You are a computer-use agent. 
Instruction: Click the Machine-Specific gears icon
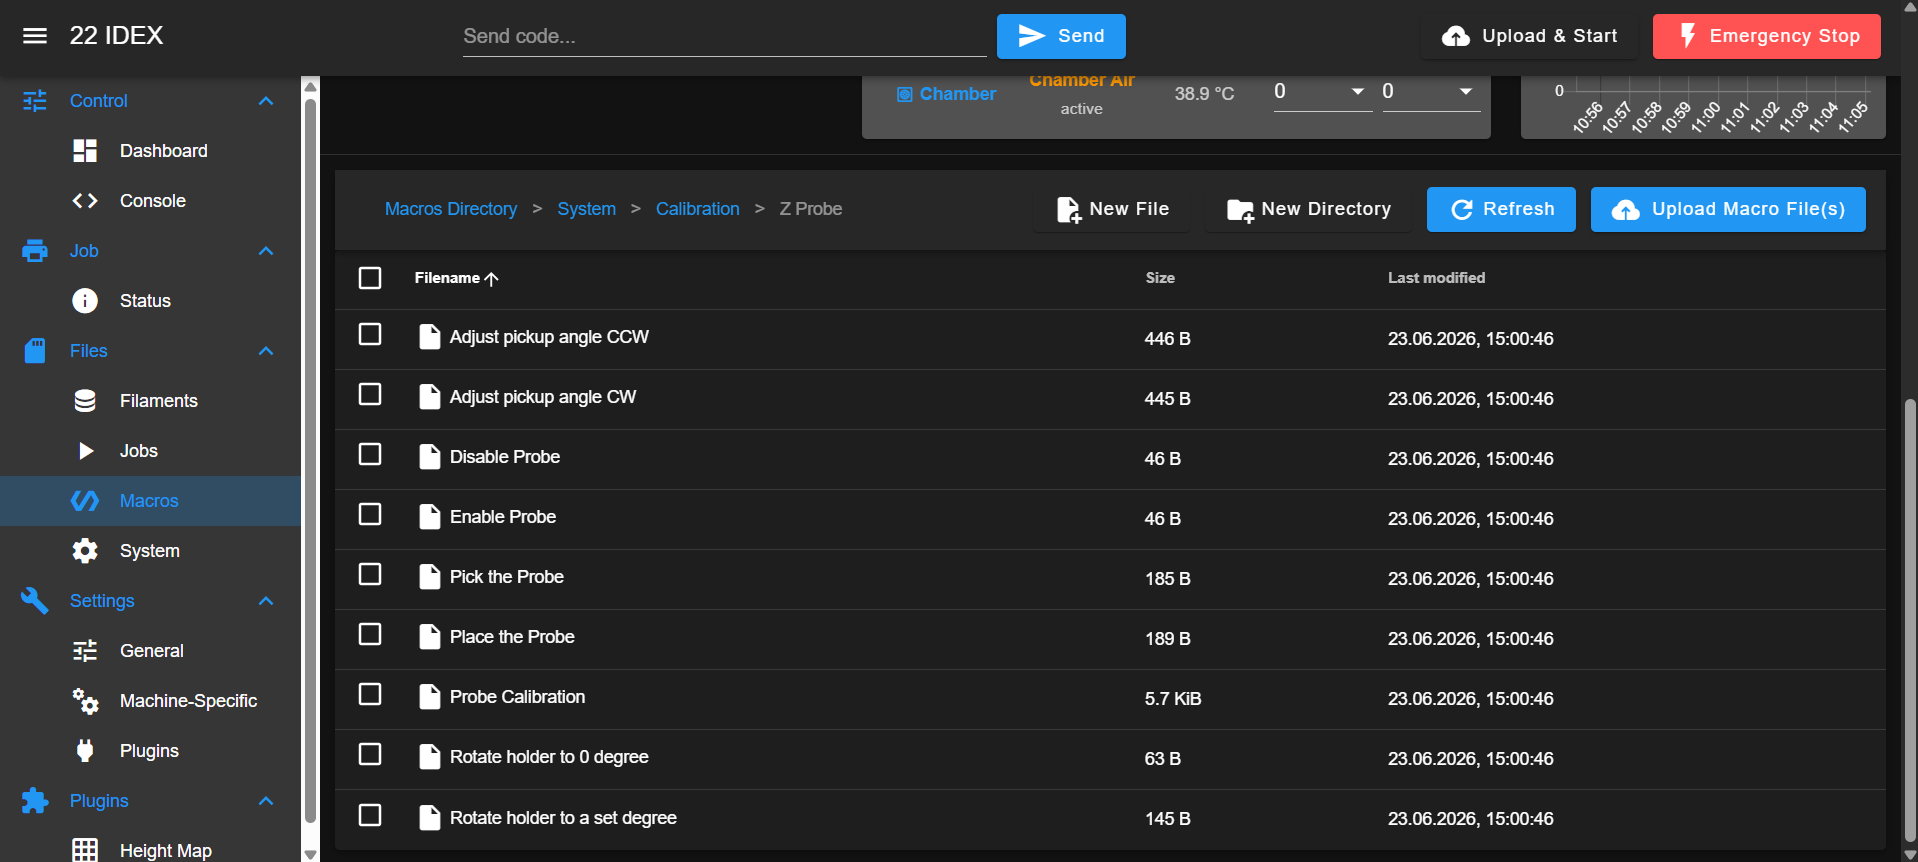(85, 701)
